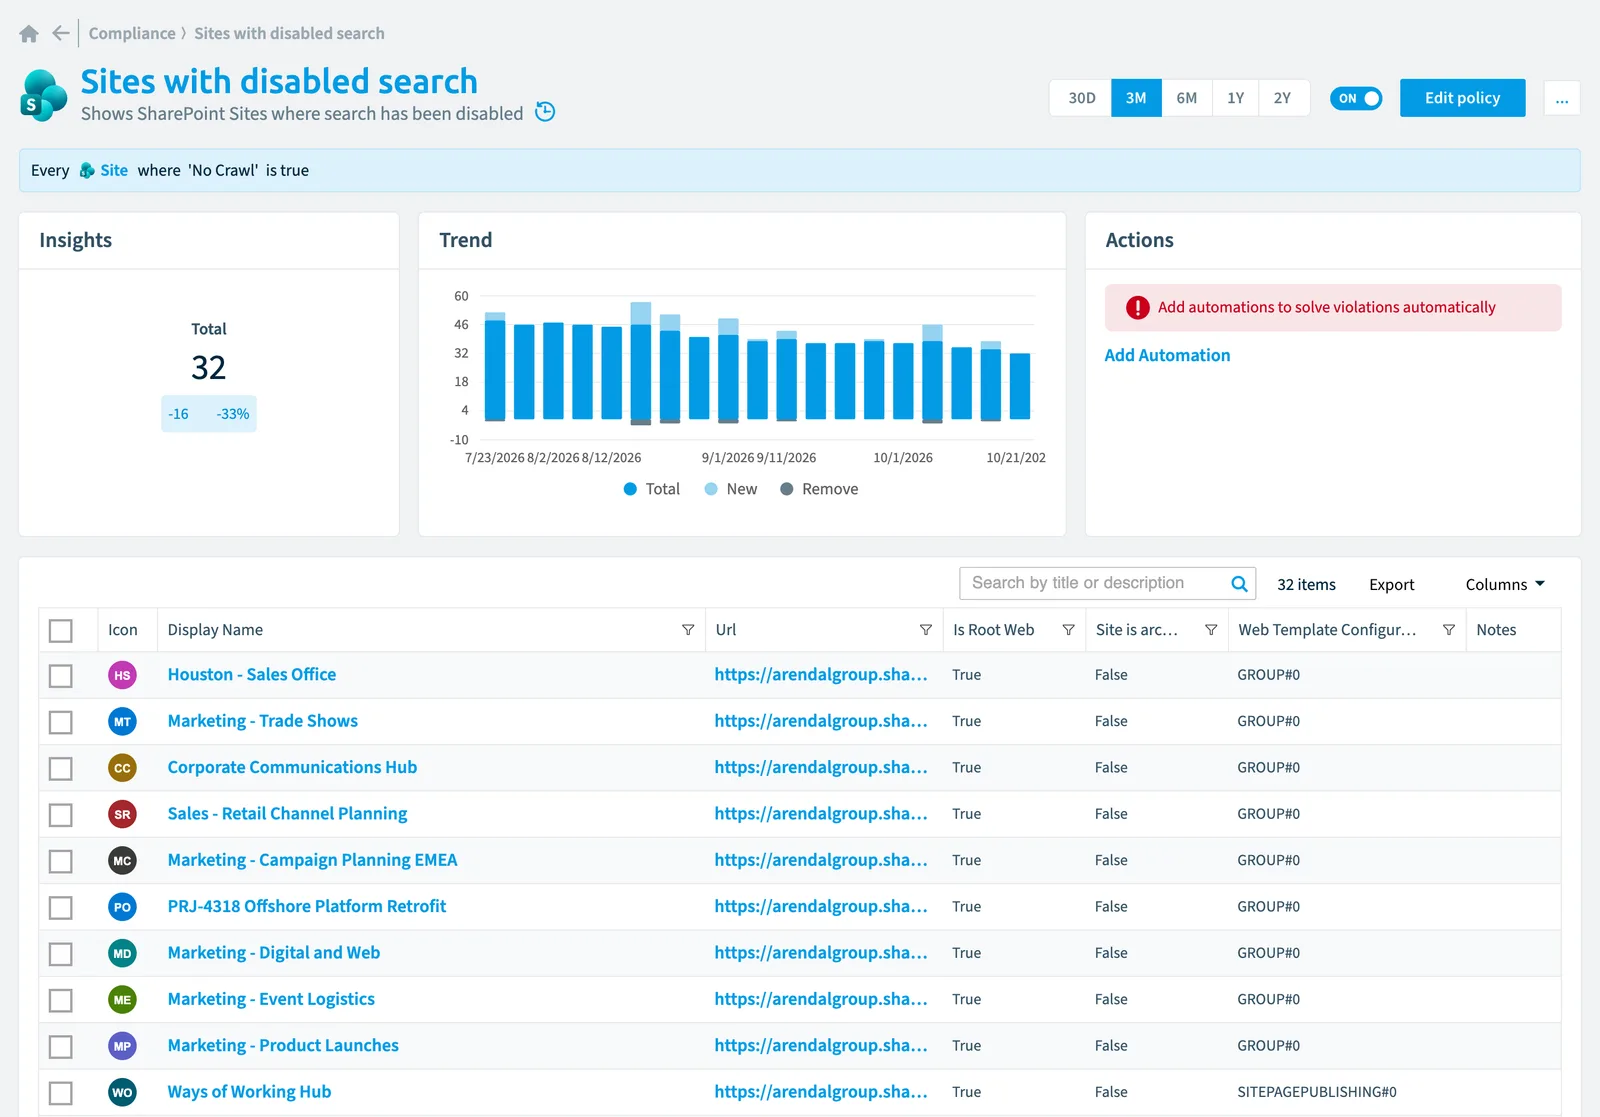The height and width of the screenshot is (1117, 1600).
Task: Select the Marketing - Trade Shows row checkbox
Action: pyautogui.click(x=61, y=721)
